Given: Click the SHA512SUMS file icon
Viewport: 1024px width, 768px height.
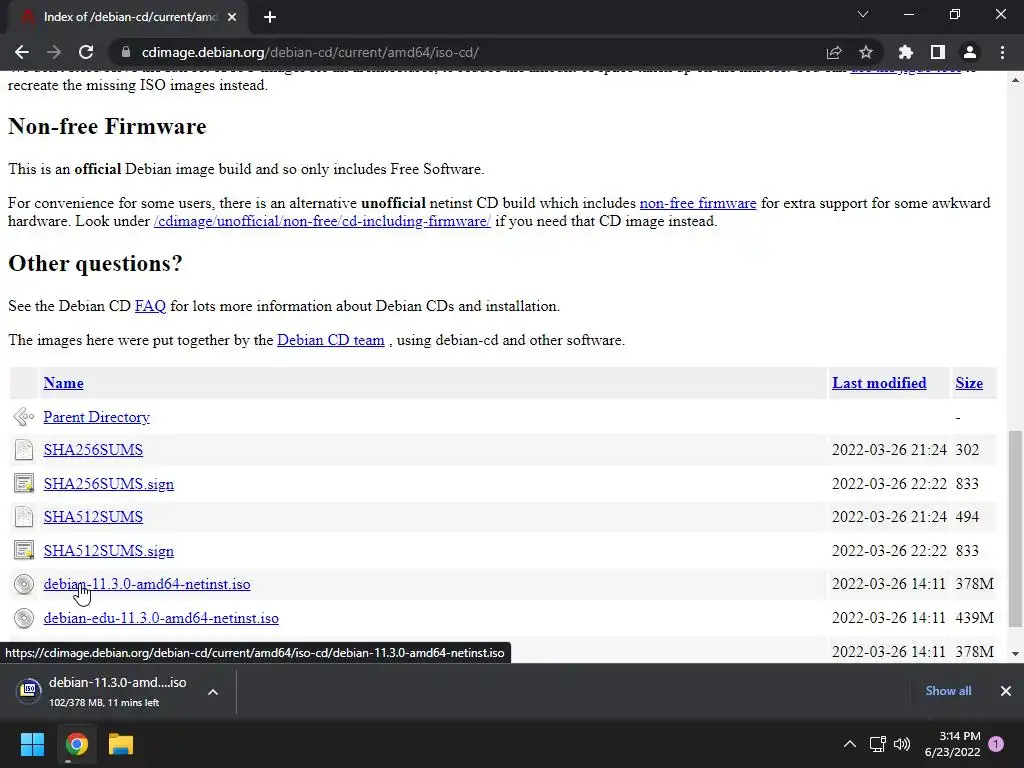Looking at the screenshot, I should 24,517.
